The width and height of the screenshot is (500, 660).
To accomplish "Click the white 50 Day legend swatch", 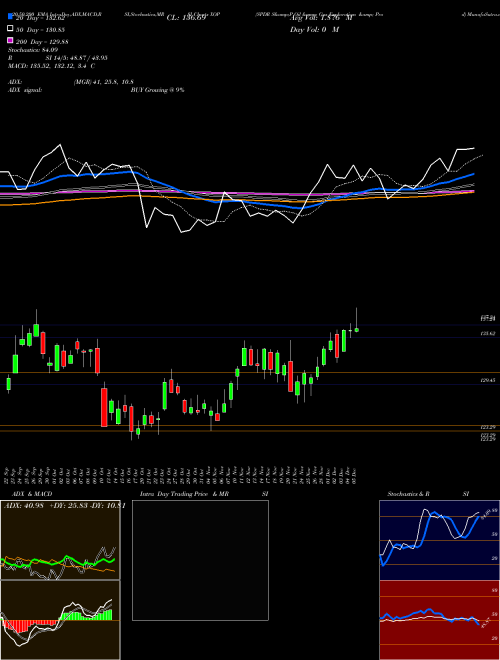I will pyautogui.click(x=10, y=29).
